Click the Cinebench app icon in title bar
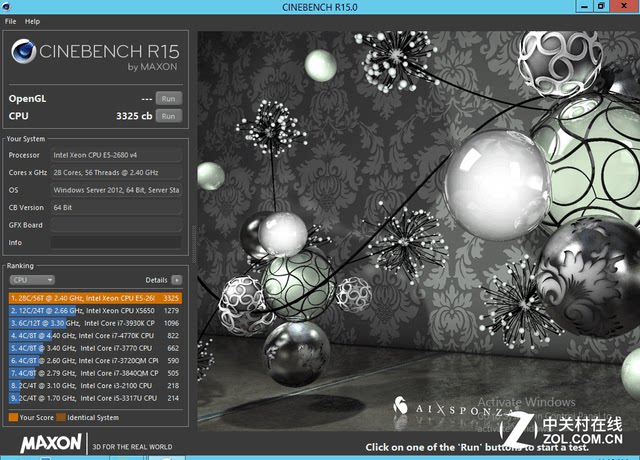 point(6,7)
